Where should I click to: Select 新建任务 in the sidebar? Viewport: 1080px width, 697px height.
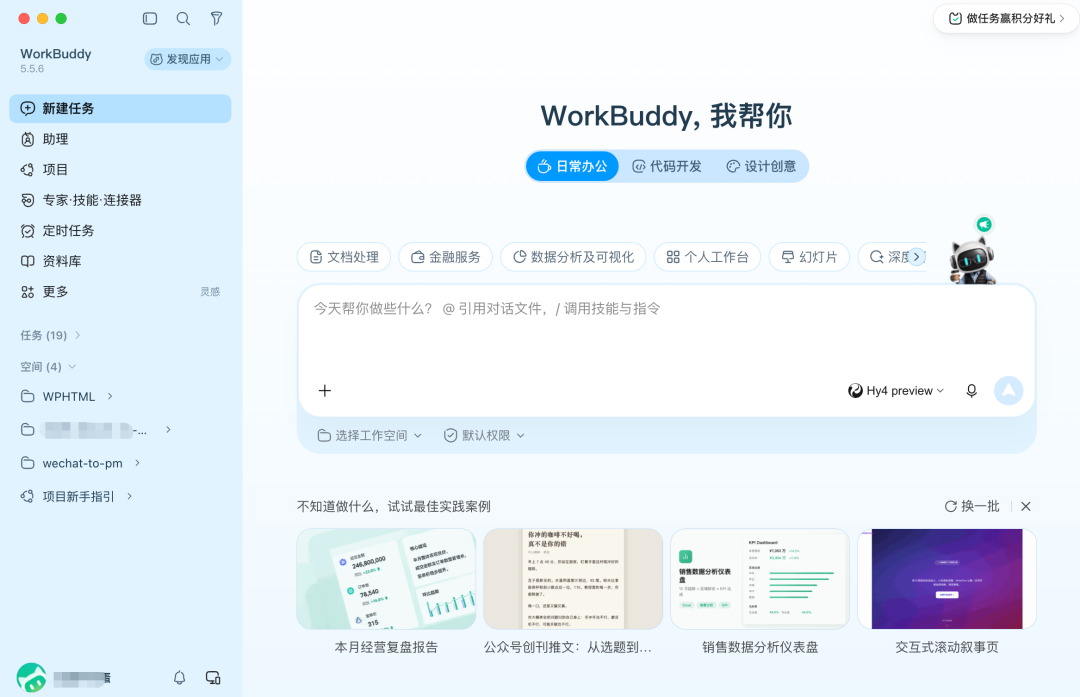(120, 109)
